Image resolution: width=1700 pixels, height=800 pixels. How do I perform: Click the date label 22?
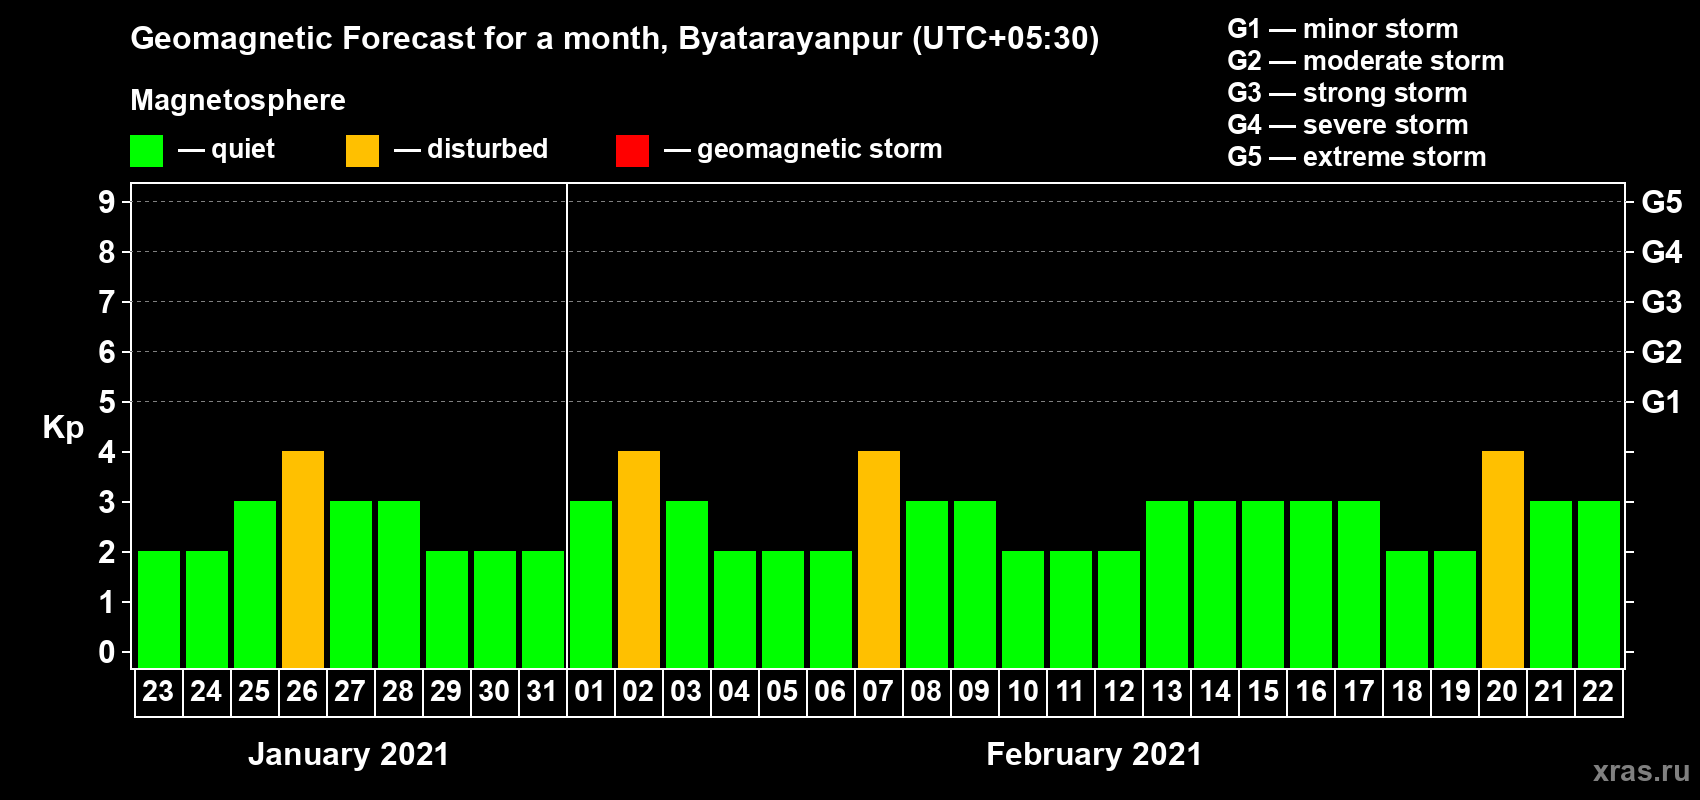click(x=1598, y=691)
